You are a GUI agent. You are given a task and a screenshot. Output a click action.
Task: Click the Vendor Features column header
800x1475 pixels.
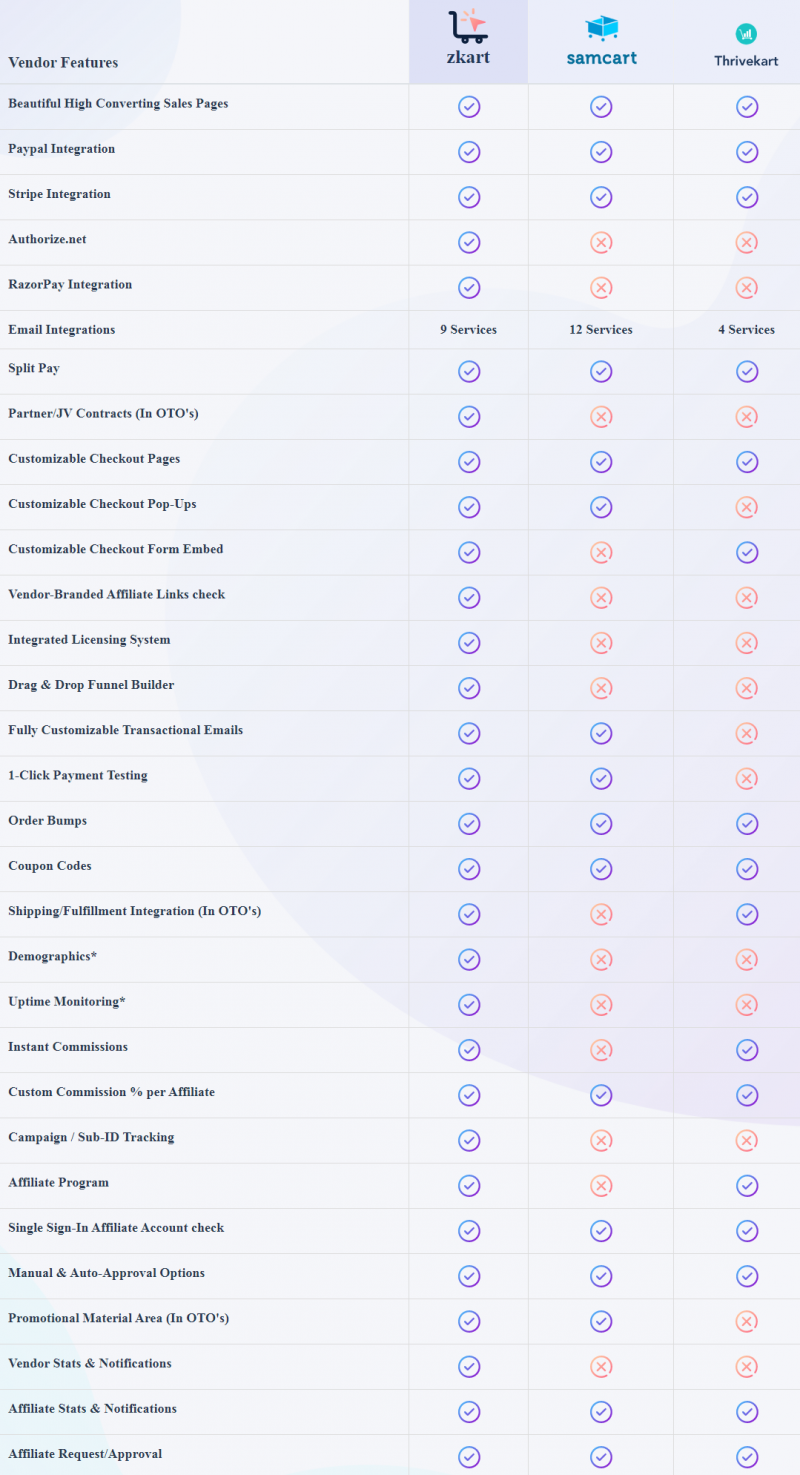click(63, 63)
